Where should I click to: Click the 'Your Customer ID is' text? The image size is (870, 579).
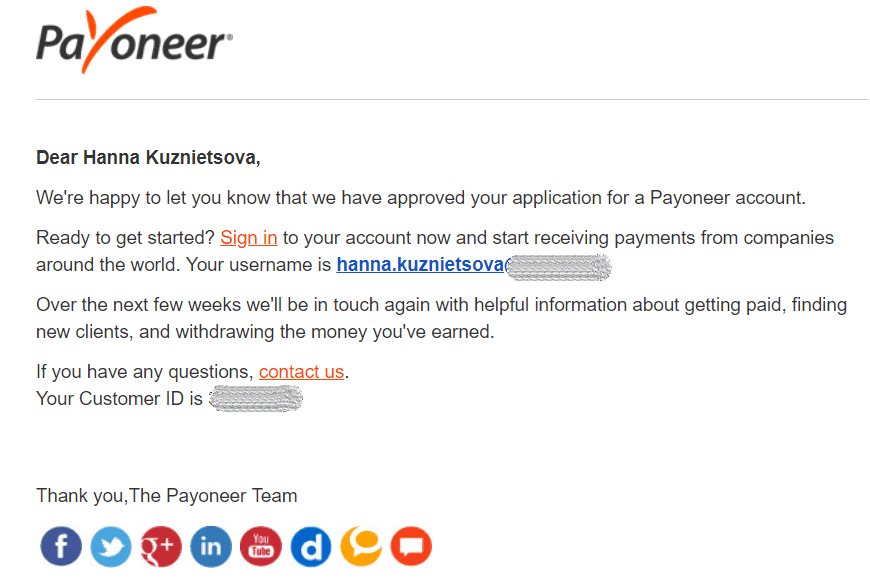click(120, 398)
